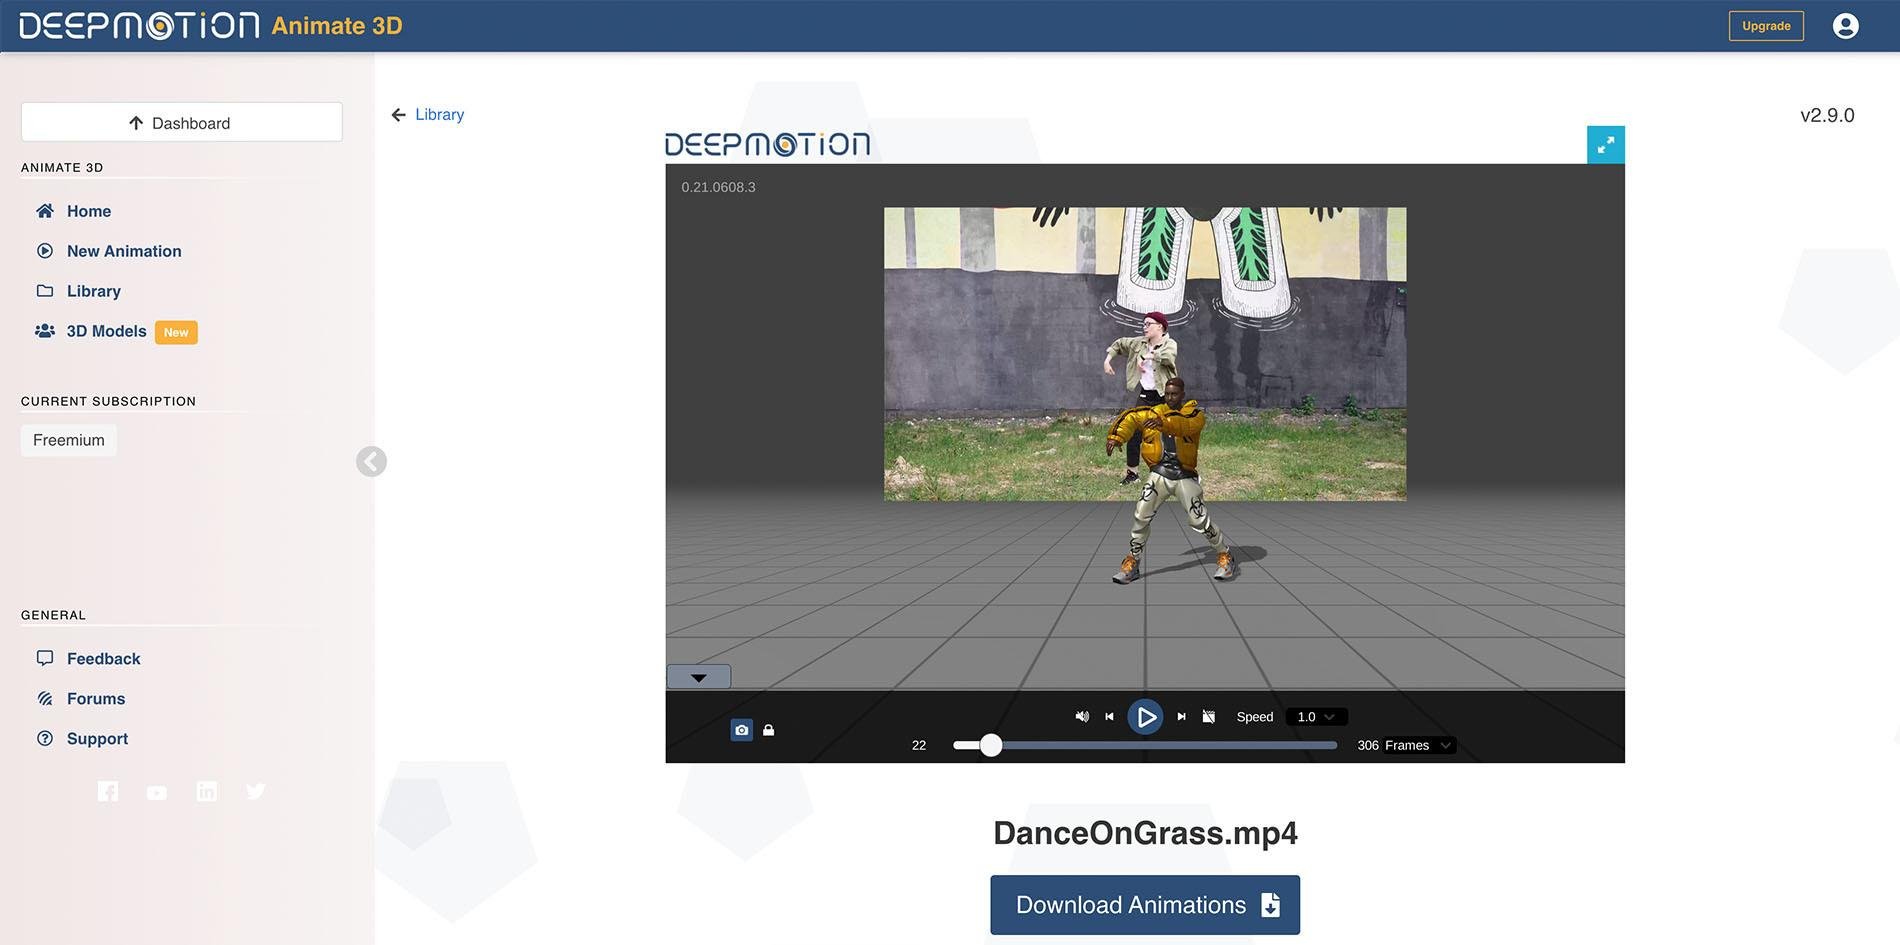1900x945 pixels.
Task: Mute the animation audio with the speaker icon
Action: [x=1082, y=717]
